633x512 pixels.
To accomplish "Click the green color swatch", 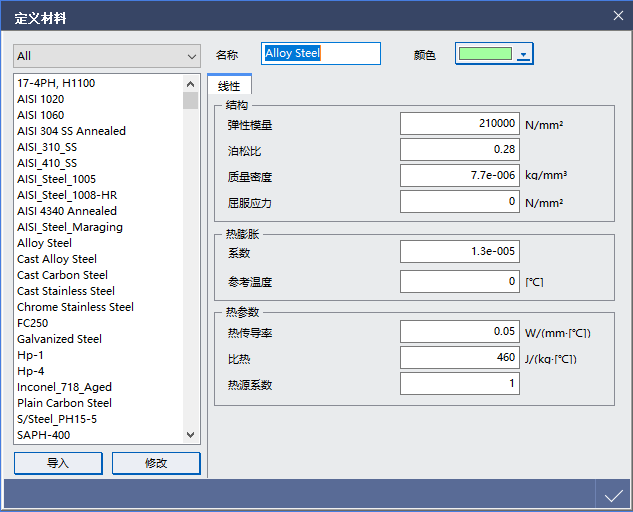I will coord(486,54).
